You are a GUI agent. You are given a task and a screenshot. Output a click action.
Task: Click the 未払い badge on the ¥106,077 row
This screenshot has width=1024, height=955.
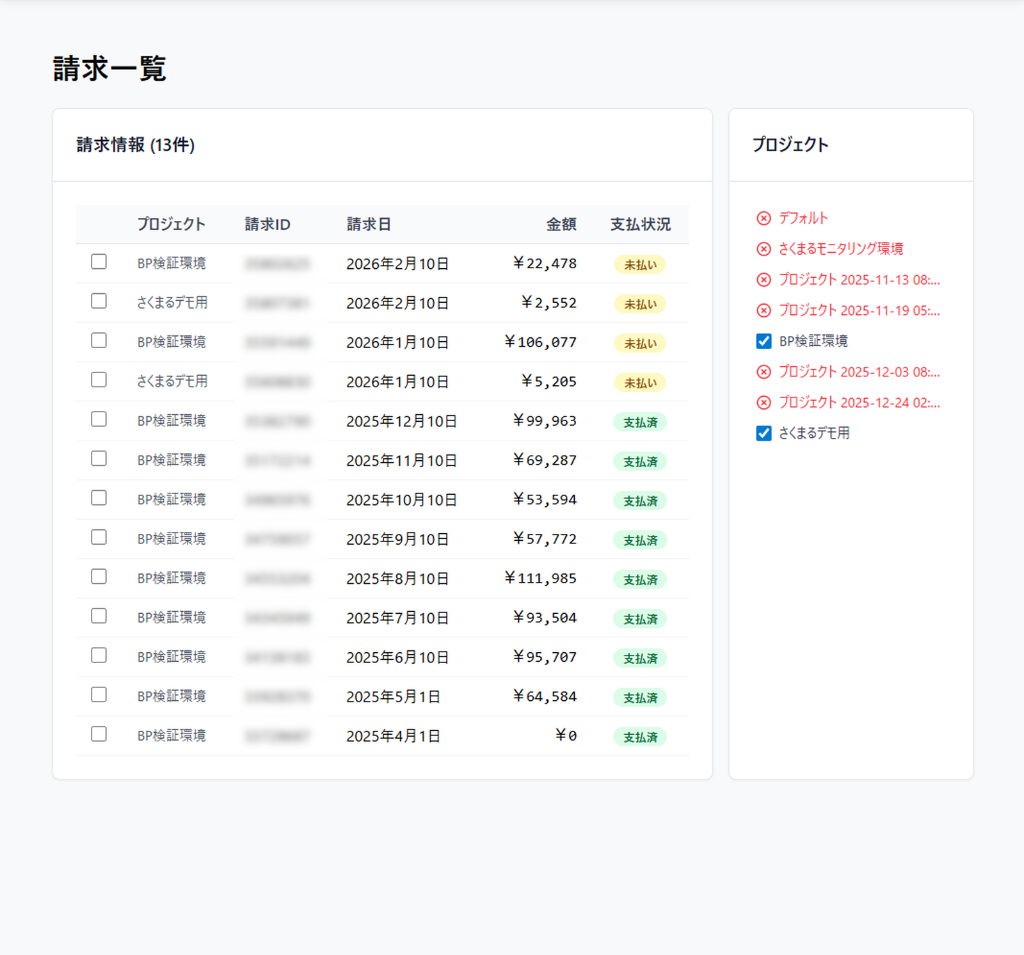click(x=640, y=343)
